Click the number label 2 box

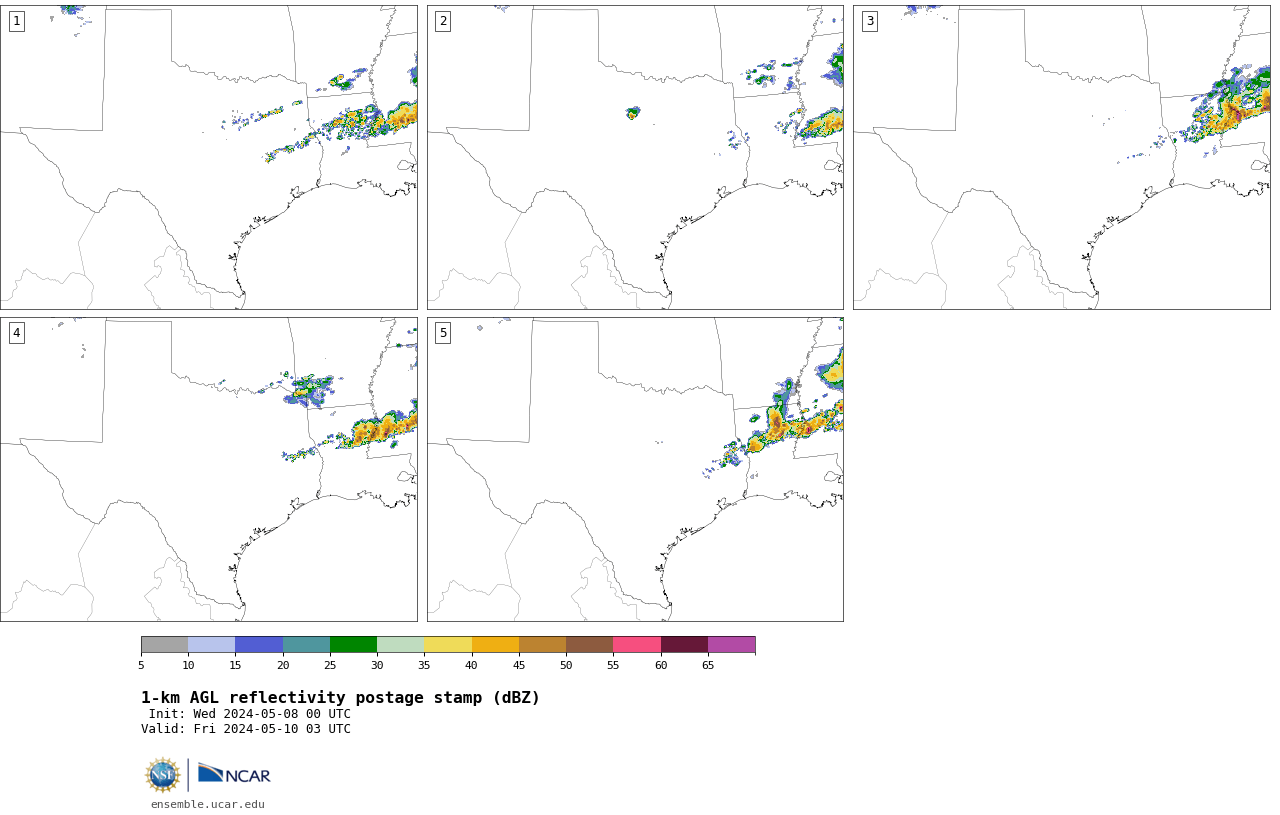tap(443, 21)
